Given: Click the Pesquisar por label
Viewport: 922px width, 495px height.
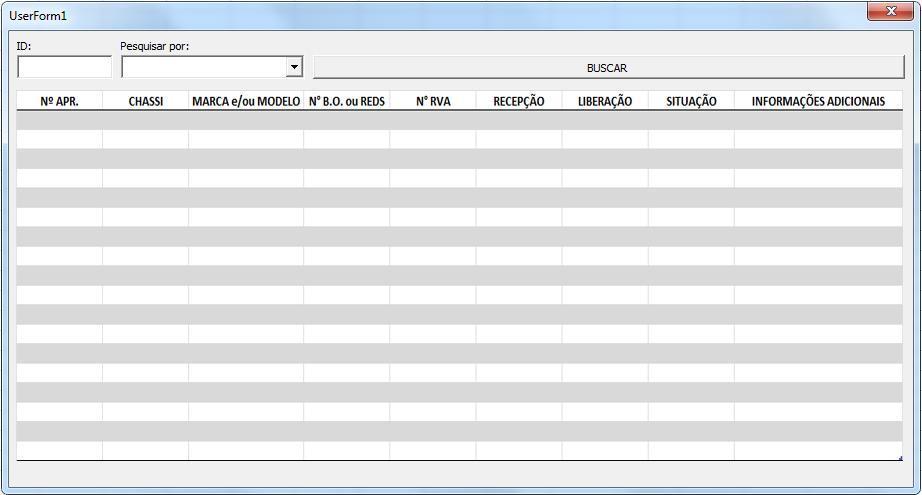Looking at the screenshot, I should point(155,46).
